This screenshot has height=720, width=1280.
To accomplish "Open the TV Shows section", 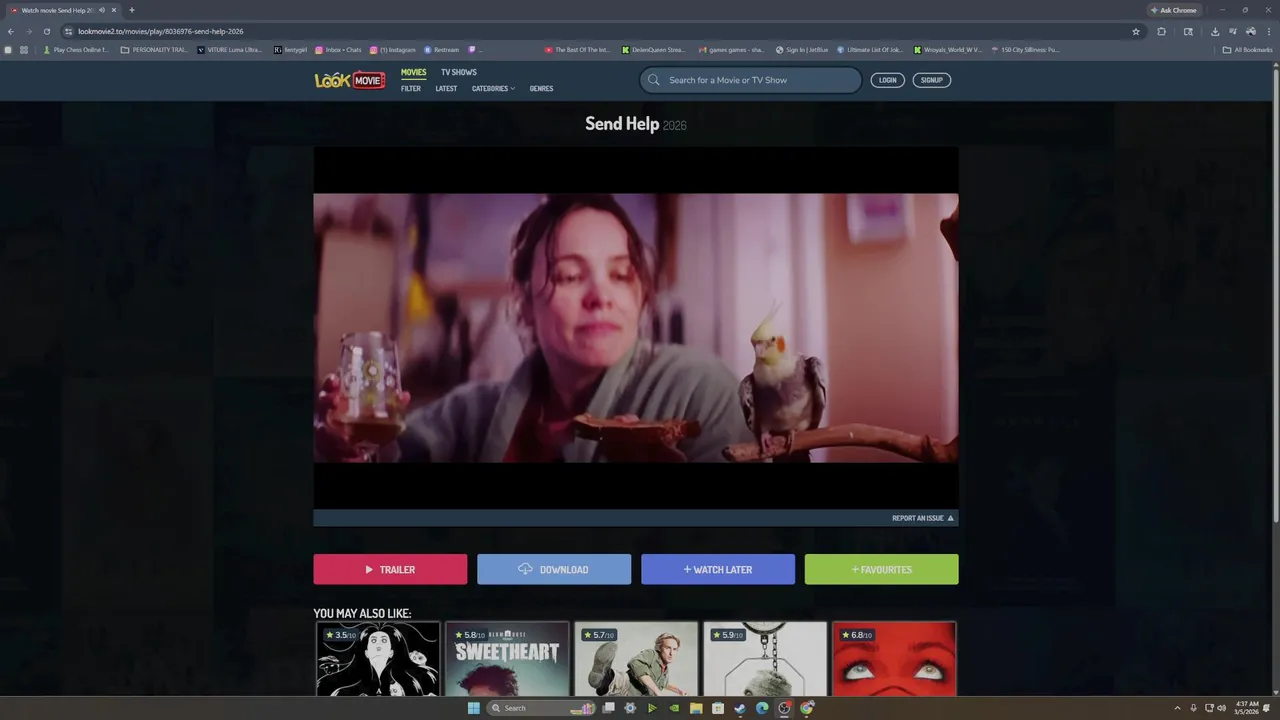I will pyautogui.click(x=459, y=72).
